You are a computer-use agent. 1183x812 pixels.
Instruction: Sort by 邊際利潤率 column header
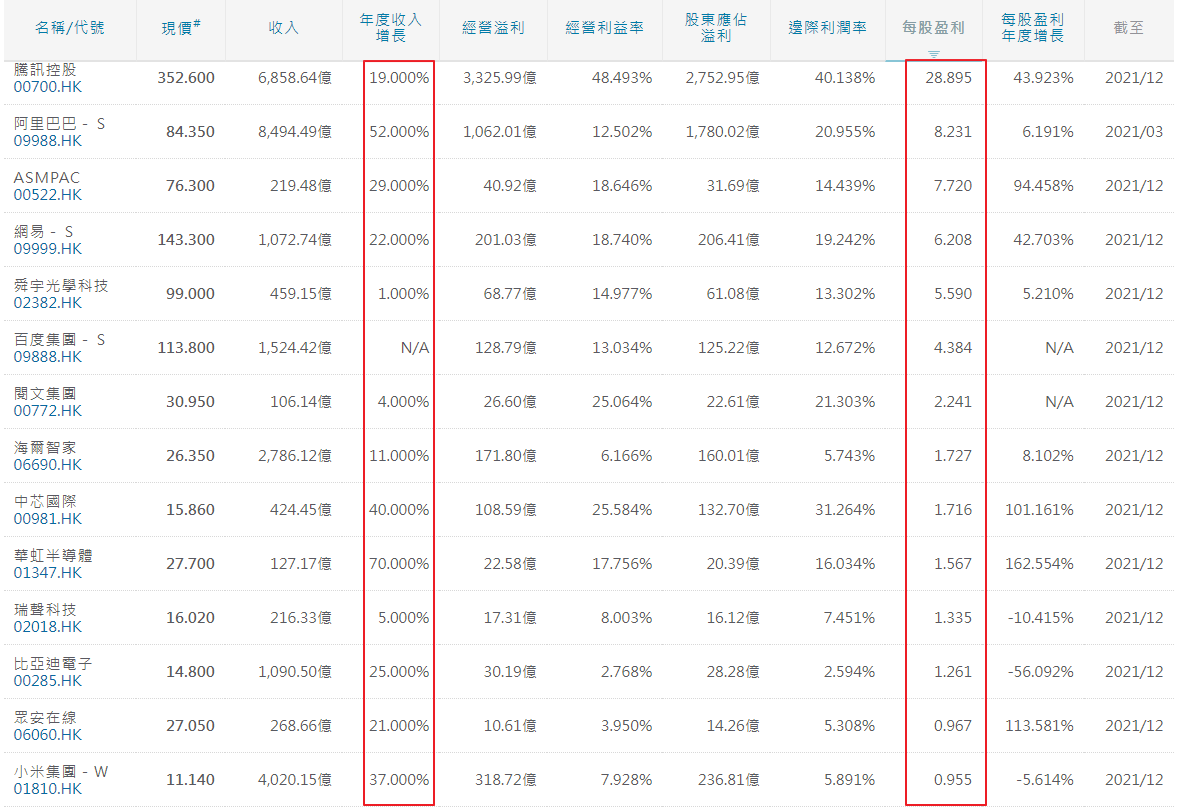point(827,28)
